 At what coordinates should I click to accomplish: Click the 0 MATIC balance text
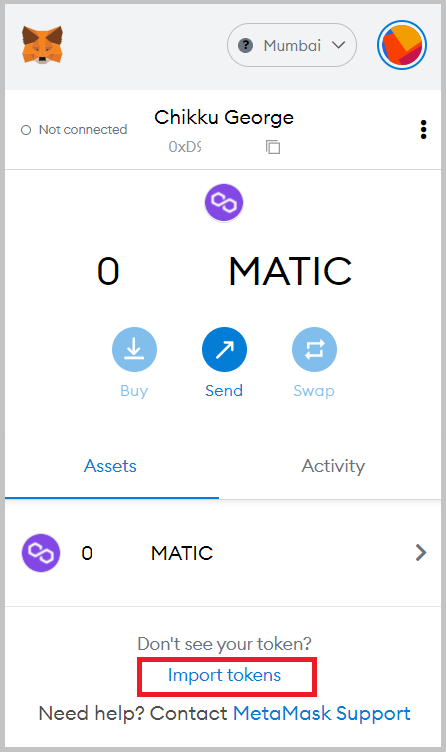tap(224, 271)
